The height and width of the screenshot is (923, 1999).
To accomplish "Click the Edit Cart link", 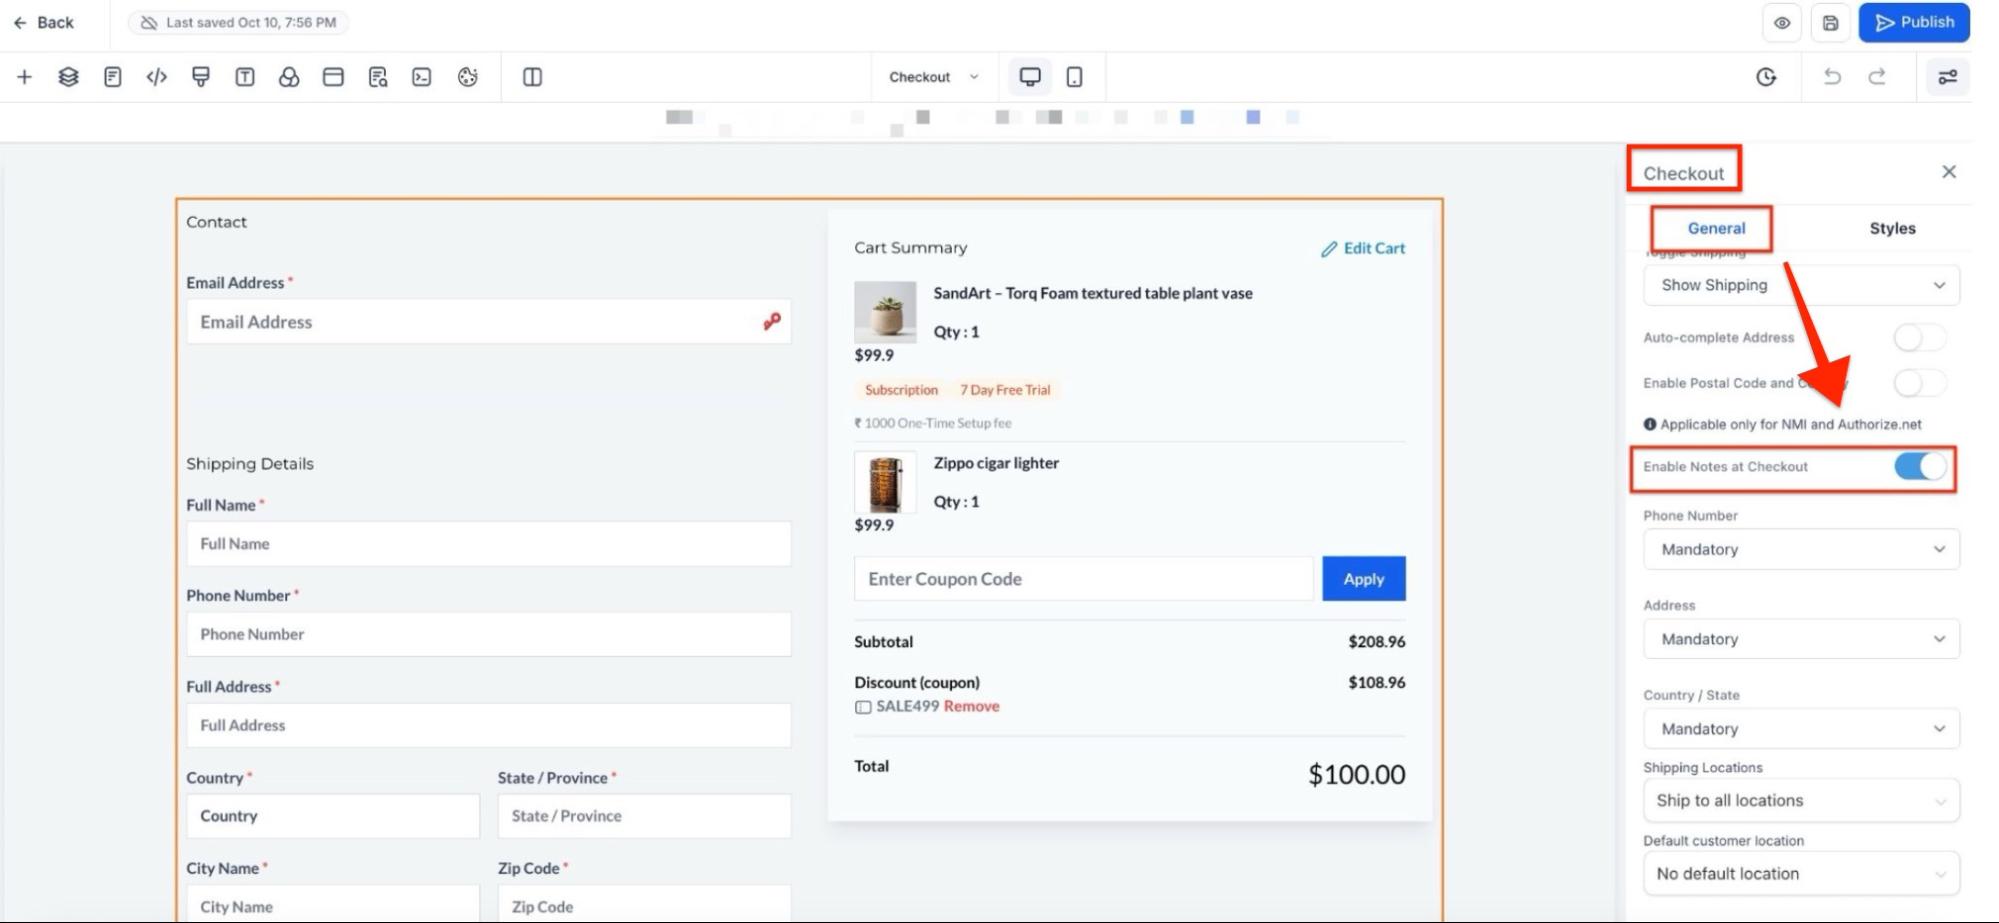I will click(x=1363, y=248).
